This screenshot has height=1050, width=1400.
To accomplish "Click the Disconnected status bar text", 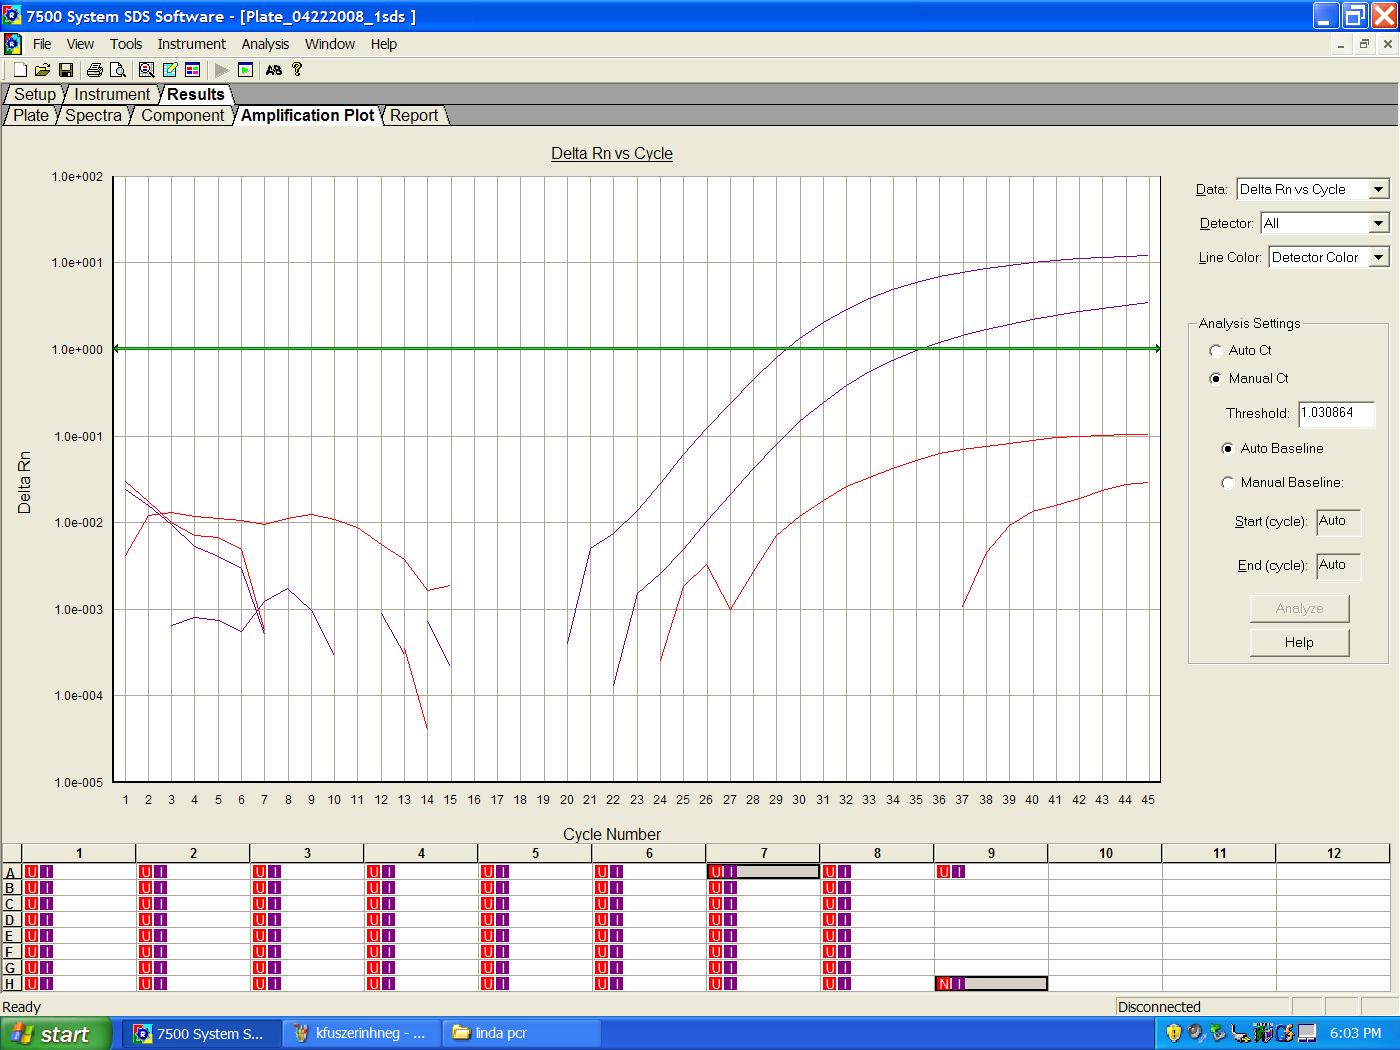I will 1159,1007.
